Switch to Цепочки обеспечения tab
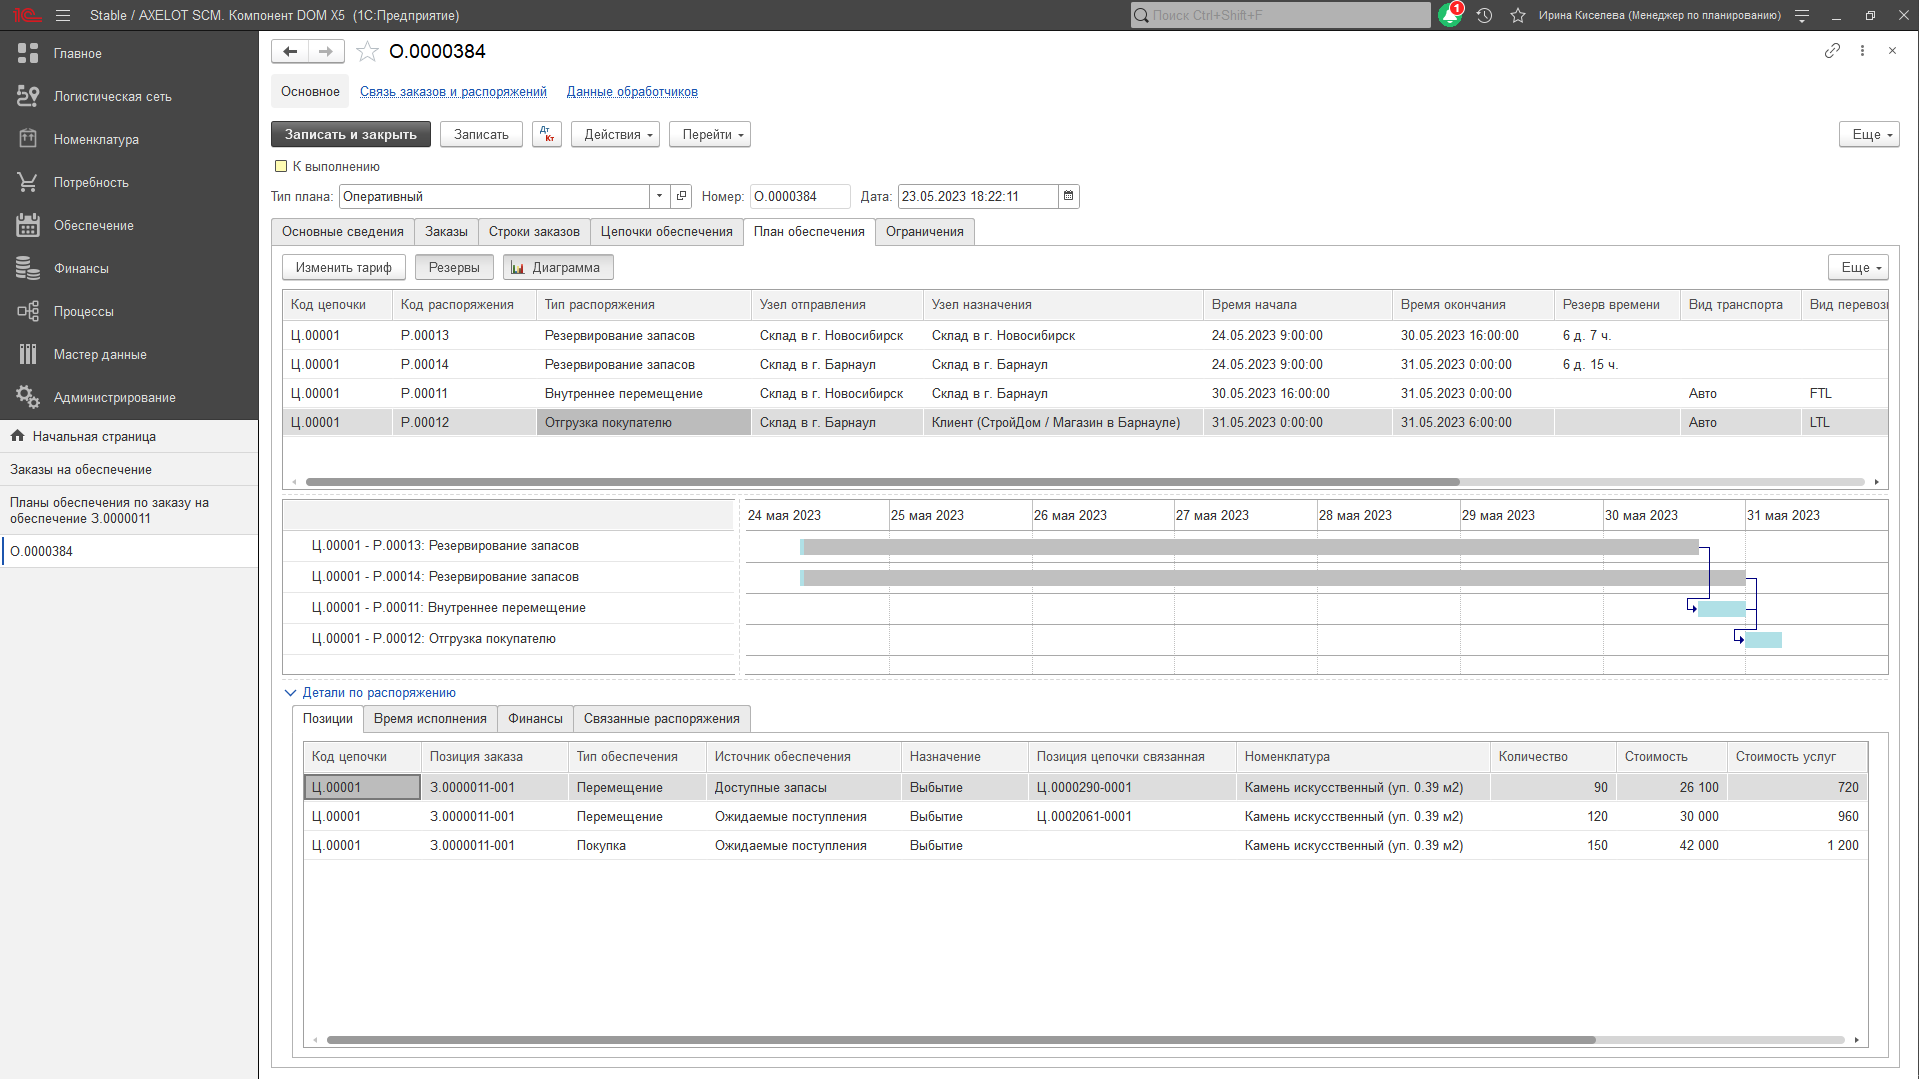Viewport: 1919px width, 1079px height. click(667, 231)
